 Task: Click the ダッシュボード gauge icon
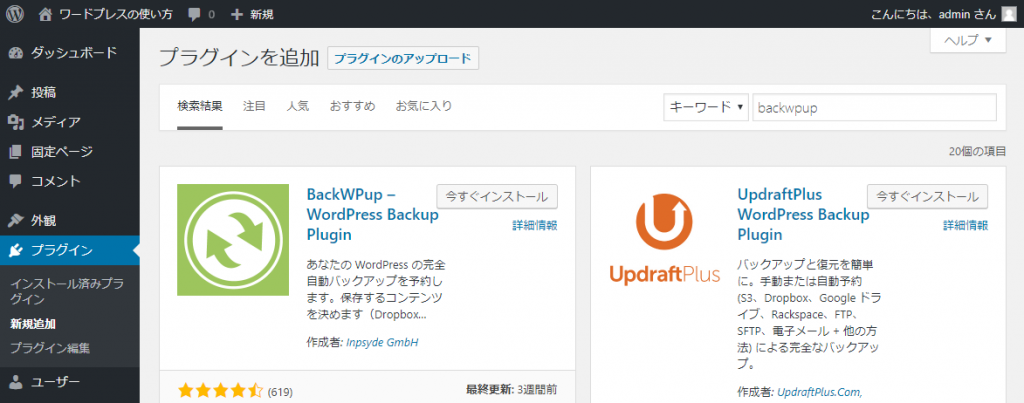coord(16,53)
